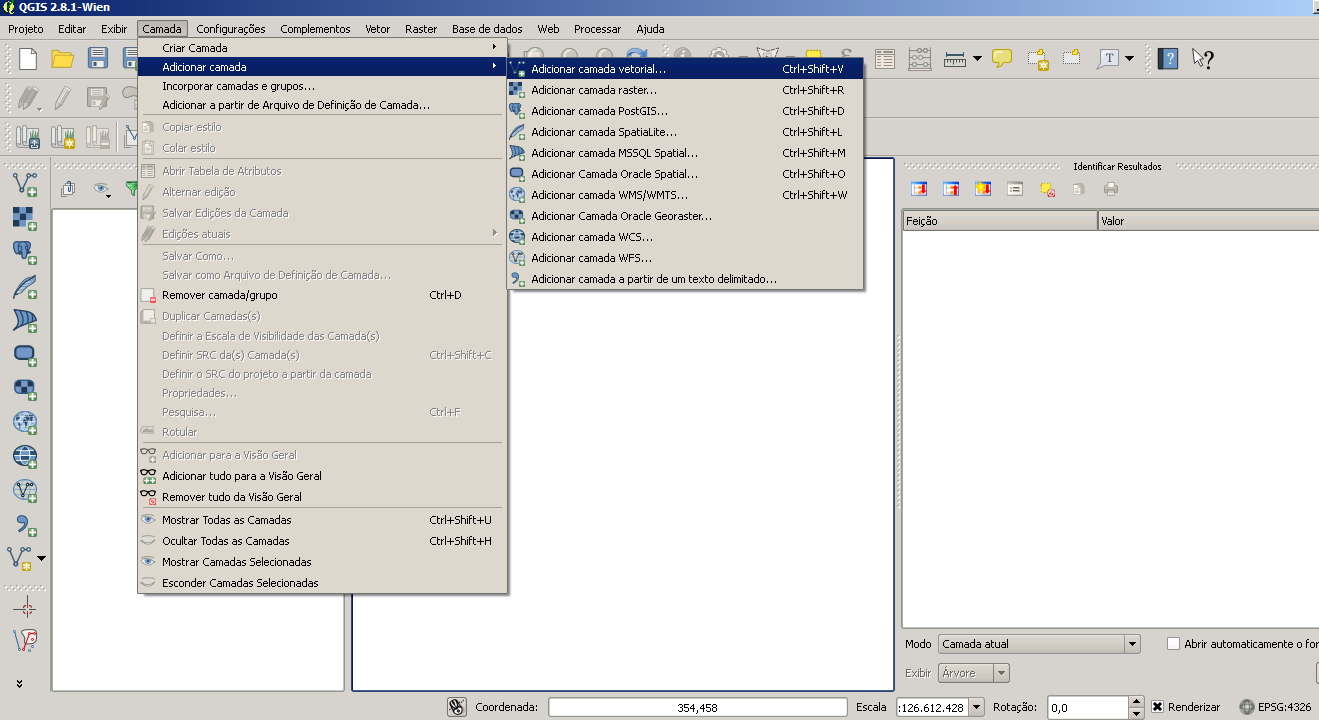Click Add delimited text layer comma icon

25,525
